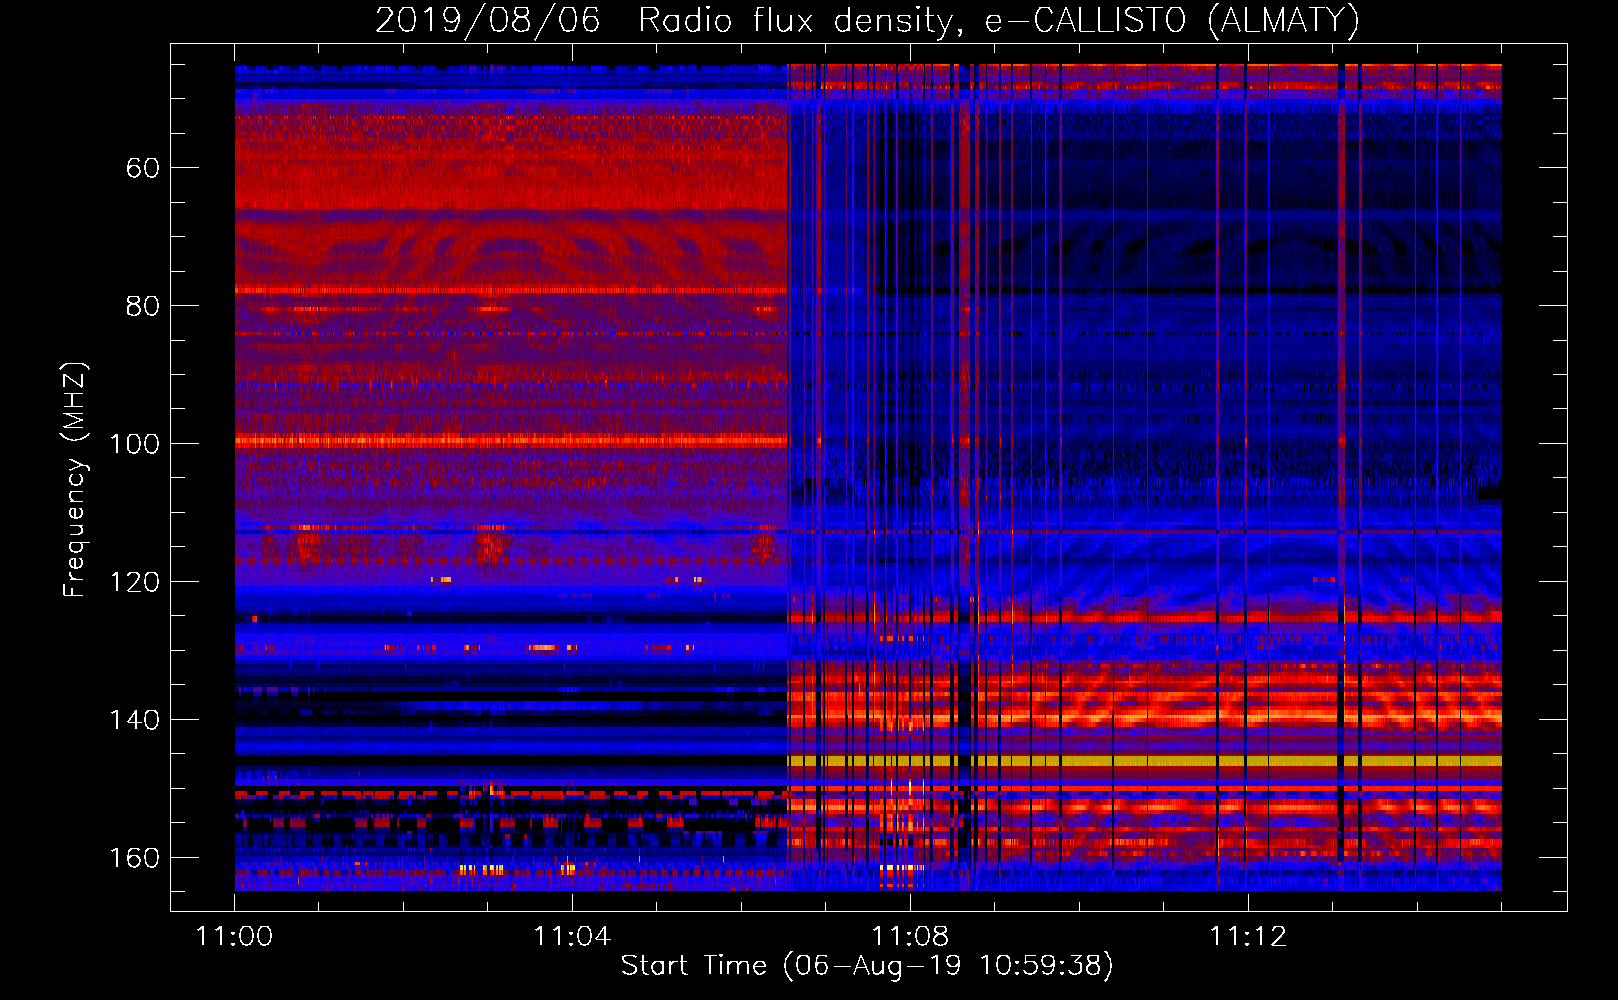Click the plot title 'Radio flux density, e-CALLISTO (ALMATY)'
This screenshot has height=1000, width=1618.
(x=999, y=21)
